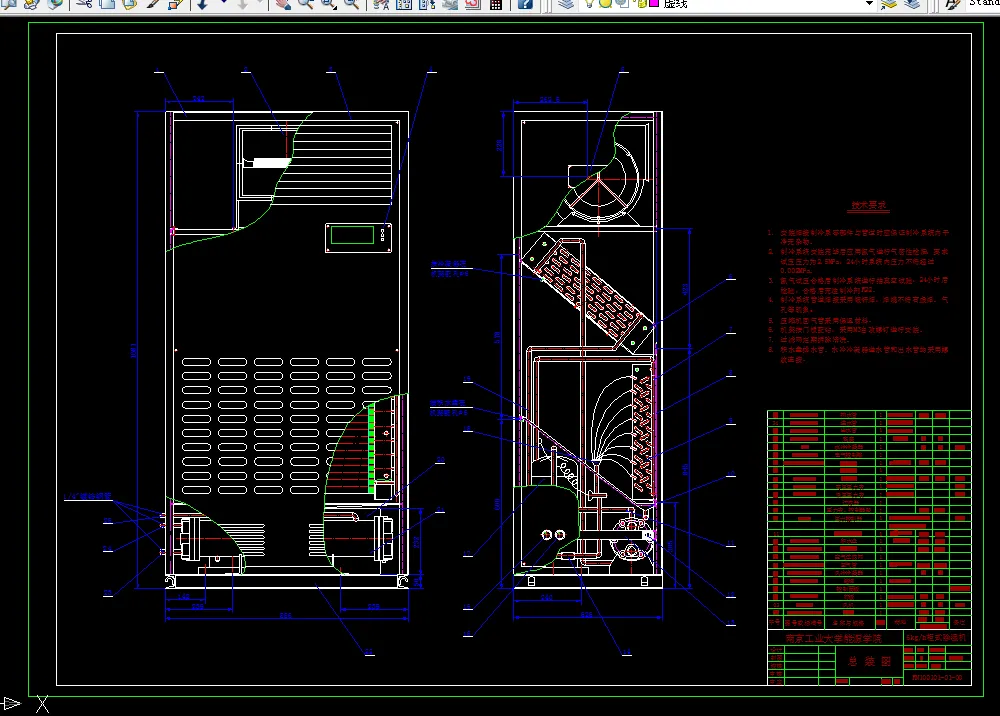The image size is (1000, 716).
Task: Open the Layer Properties Manager icon
Action: (565, 3)
